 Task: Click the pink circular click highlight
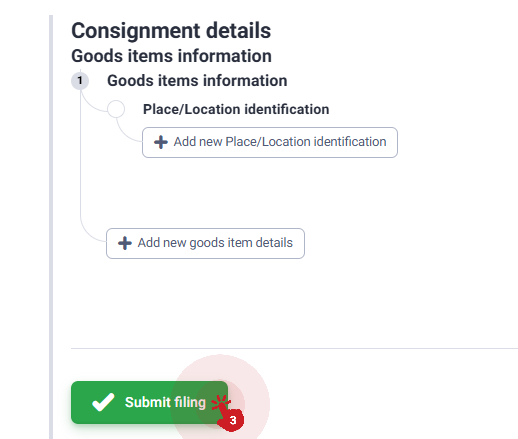pos(220,398)
